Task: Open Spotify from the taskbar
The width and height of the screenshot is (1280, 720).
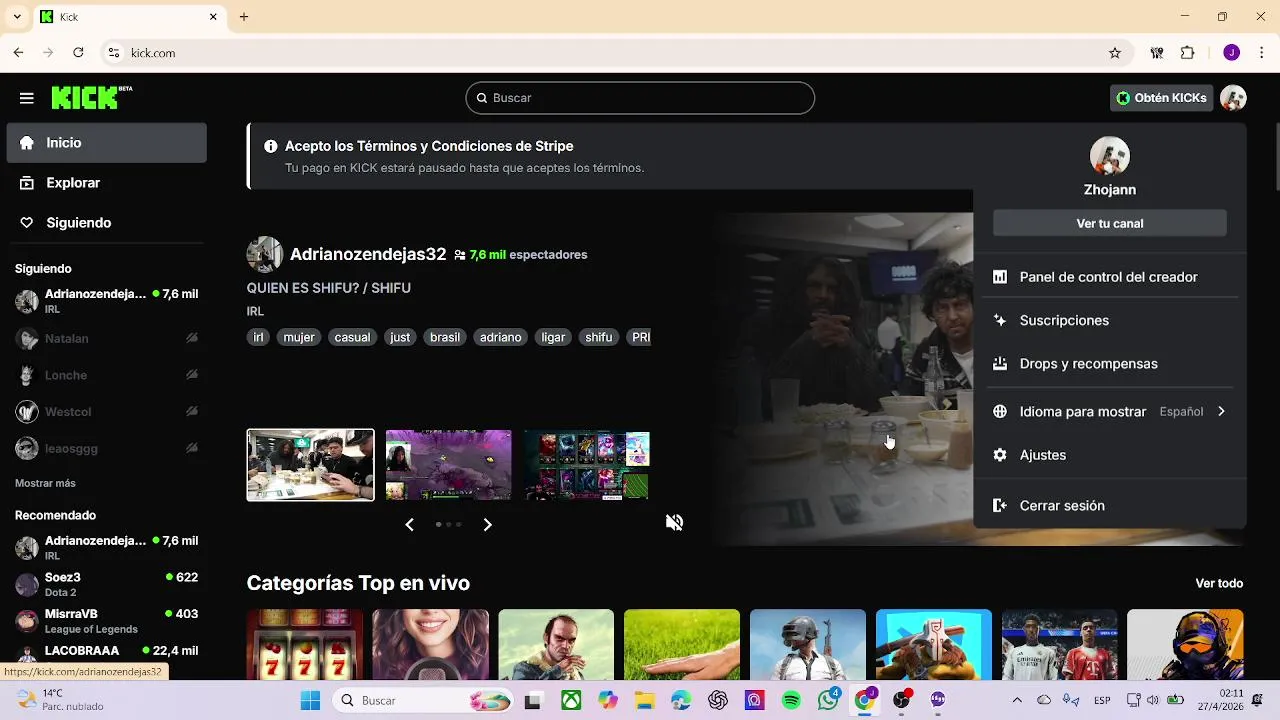Action: click(x=791, y=701)
